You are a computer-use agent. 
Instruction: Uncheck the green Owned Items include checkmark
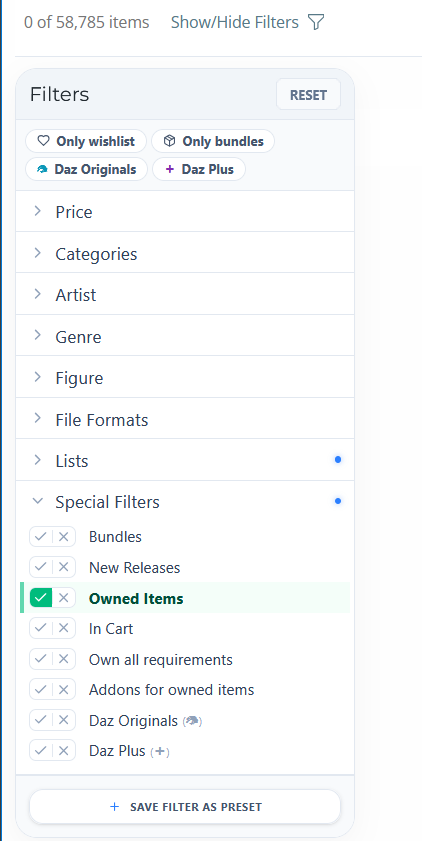(x=41, y=598)
